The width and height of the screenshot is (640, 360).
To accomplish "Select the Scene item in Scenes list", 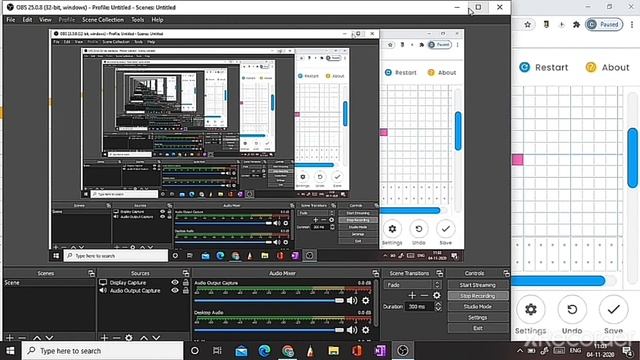I will tap(49, 282).
